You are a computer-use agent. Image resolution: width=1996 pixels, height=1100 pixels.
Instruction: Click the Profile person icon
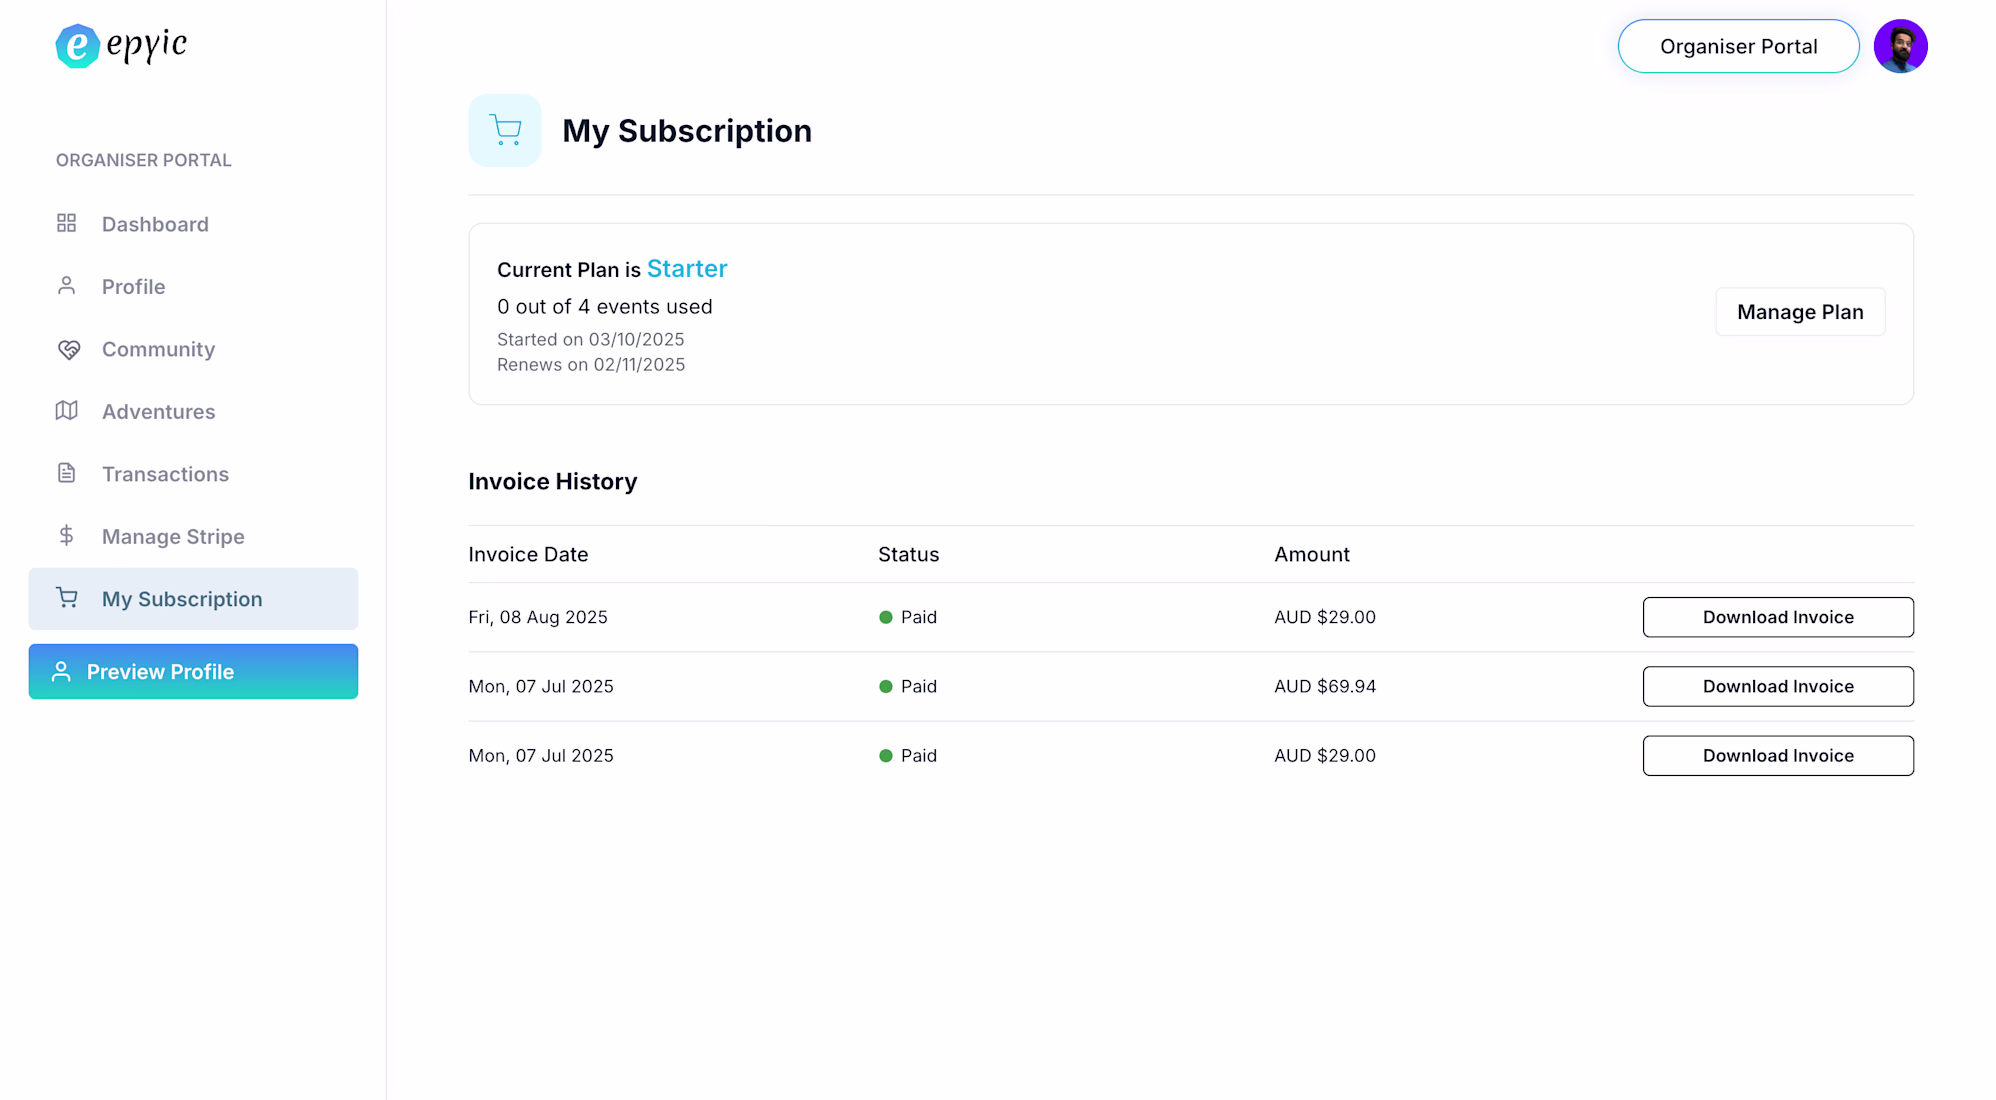67,286
